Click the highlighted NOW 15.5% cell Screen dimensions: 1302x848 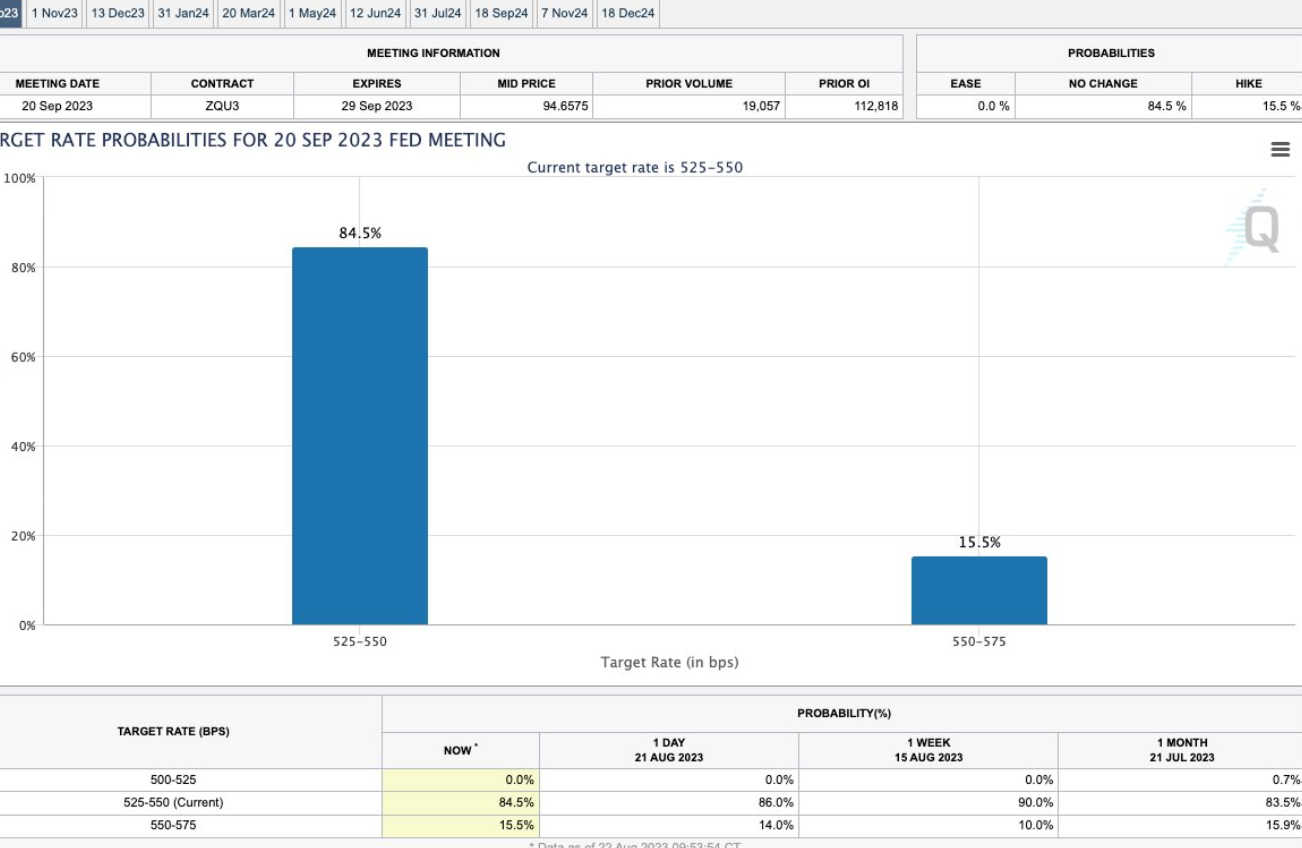[460, 825]
